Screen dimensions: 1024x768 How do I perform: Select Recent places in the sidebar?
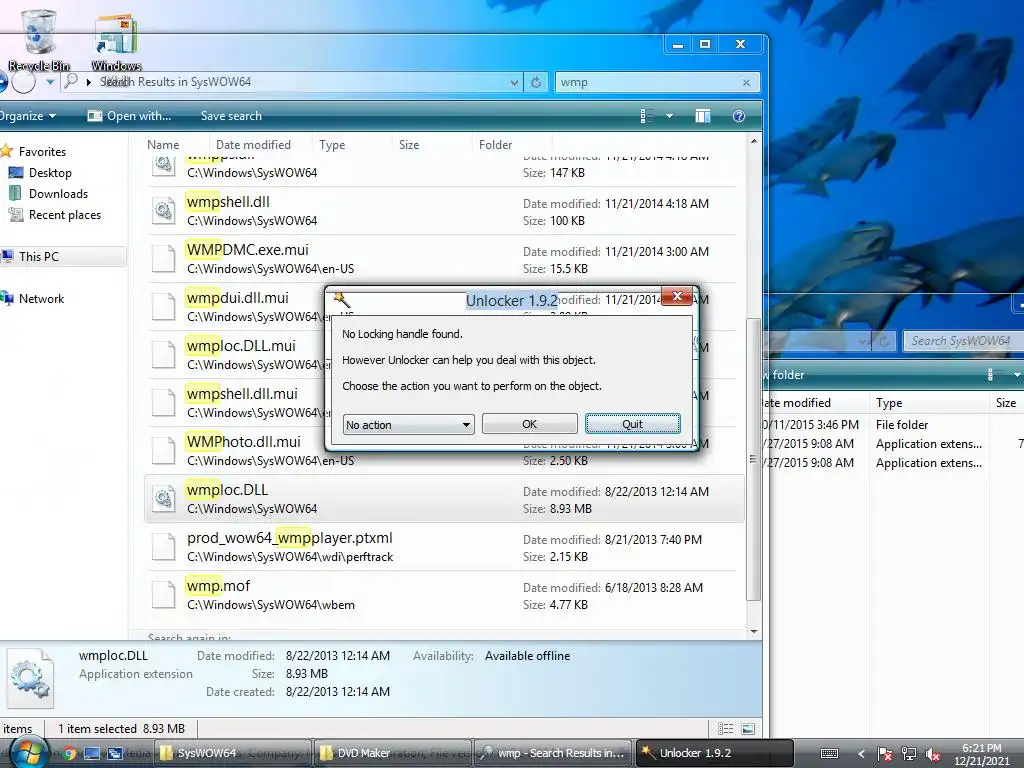(65, 215)
